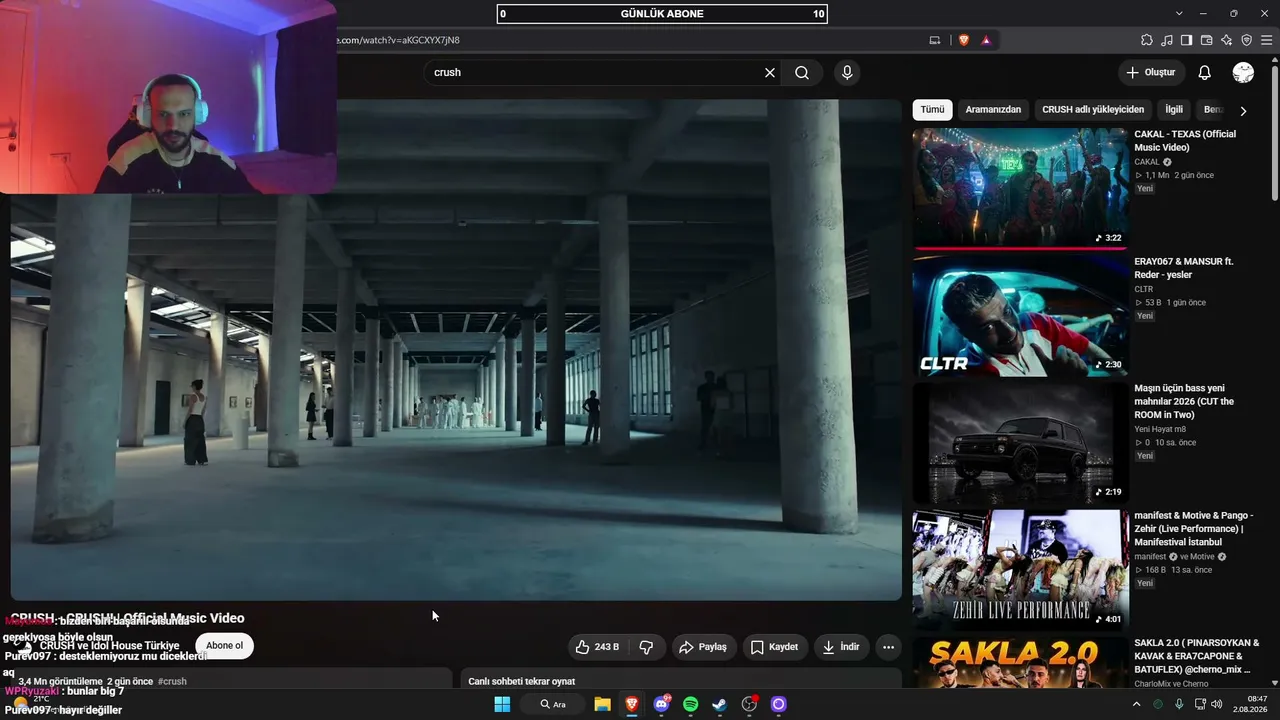
Task: Open the CLTR channel name link
Action: pos(1143,289)
